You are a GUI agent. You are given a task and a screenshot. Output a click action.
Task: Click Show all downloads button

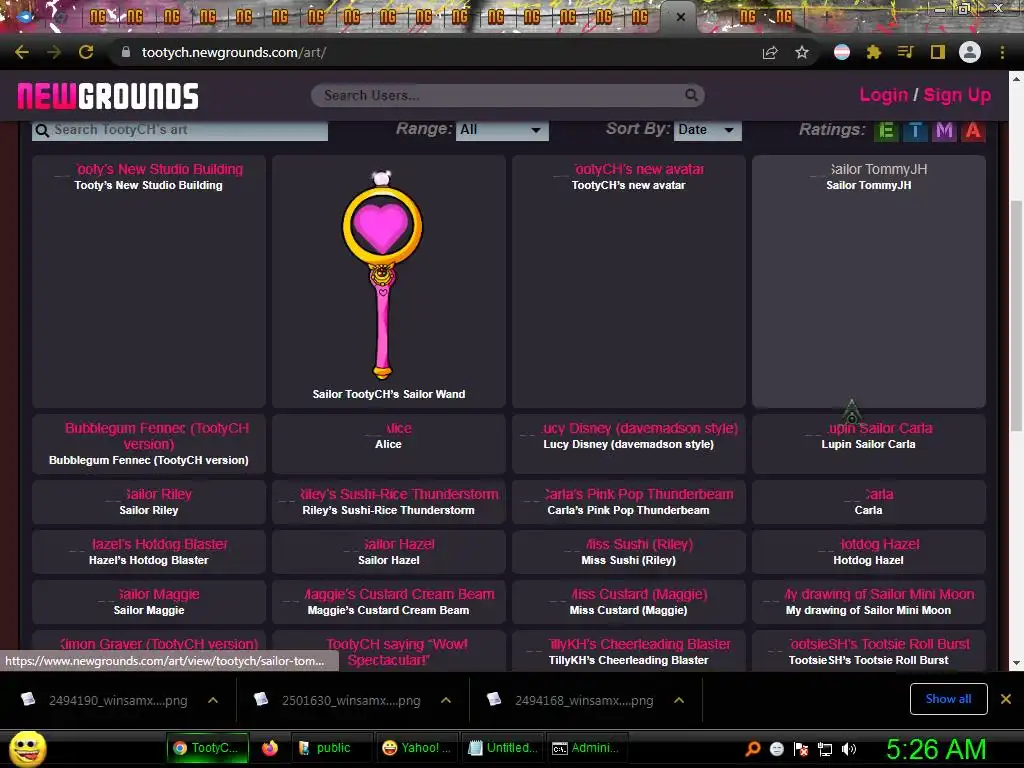click(x=948, y=699)
